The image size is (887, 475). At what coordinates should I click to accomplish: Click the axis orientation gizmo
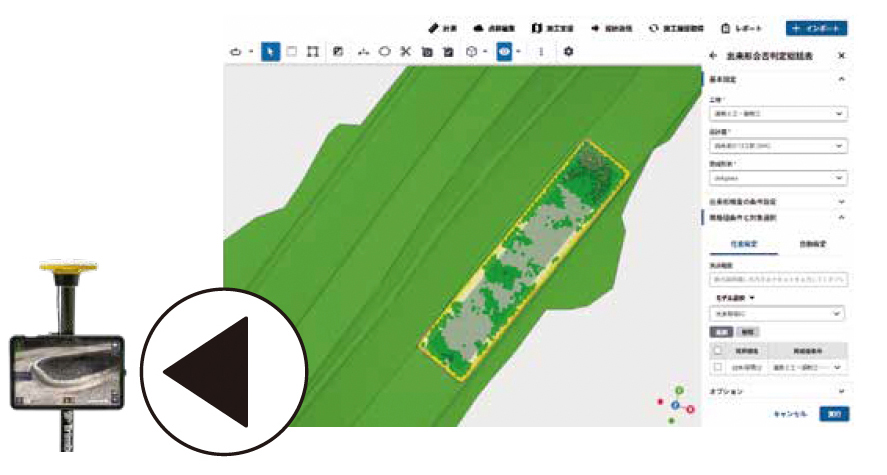(676, 405)
